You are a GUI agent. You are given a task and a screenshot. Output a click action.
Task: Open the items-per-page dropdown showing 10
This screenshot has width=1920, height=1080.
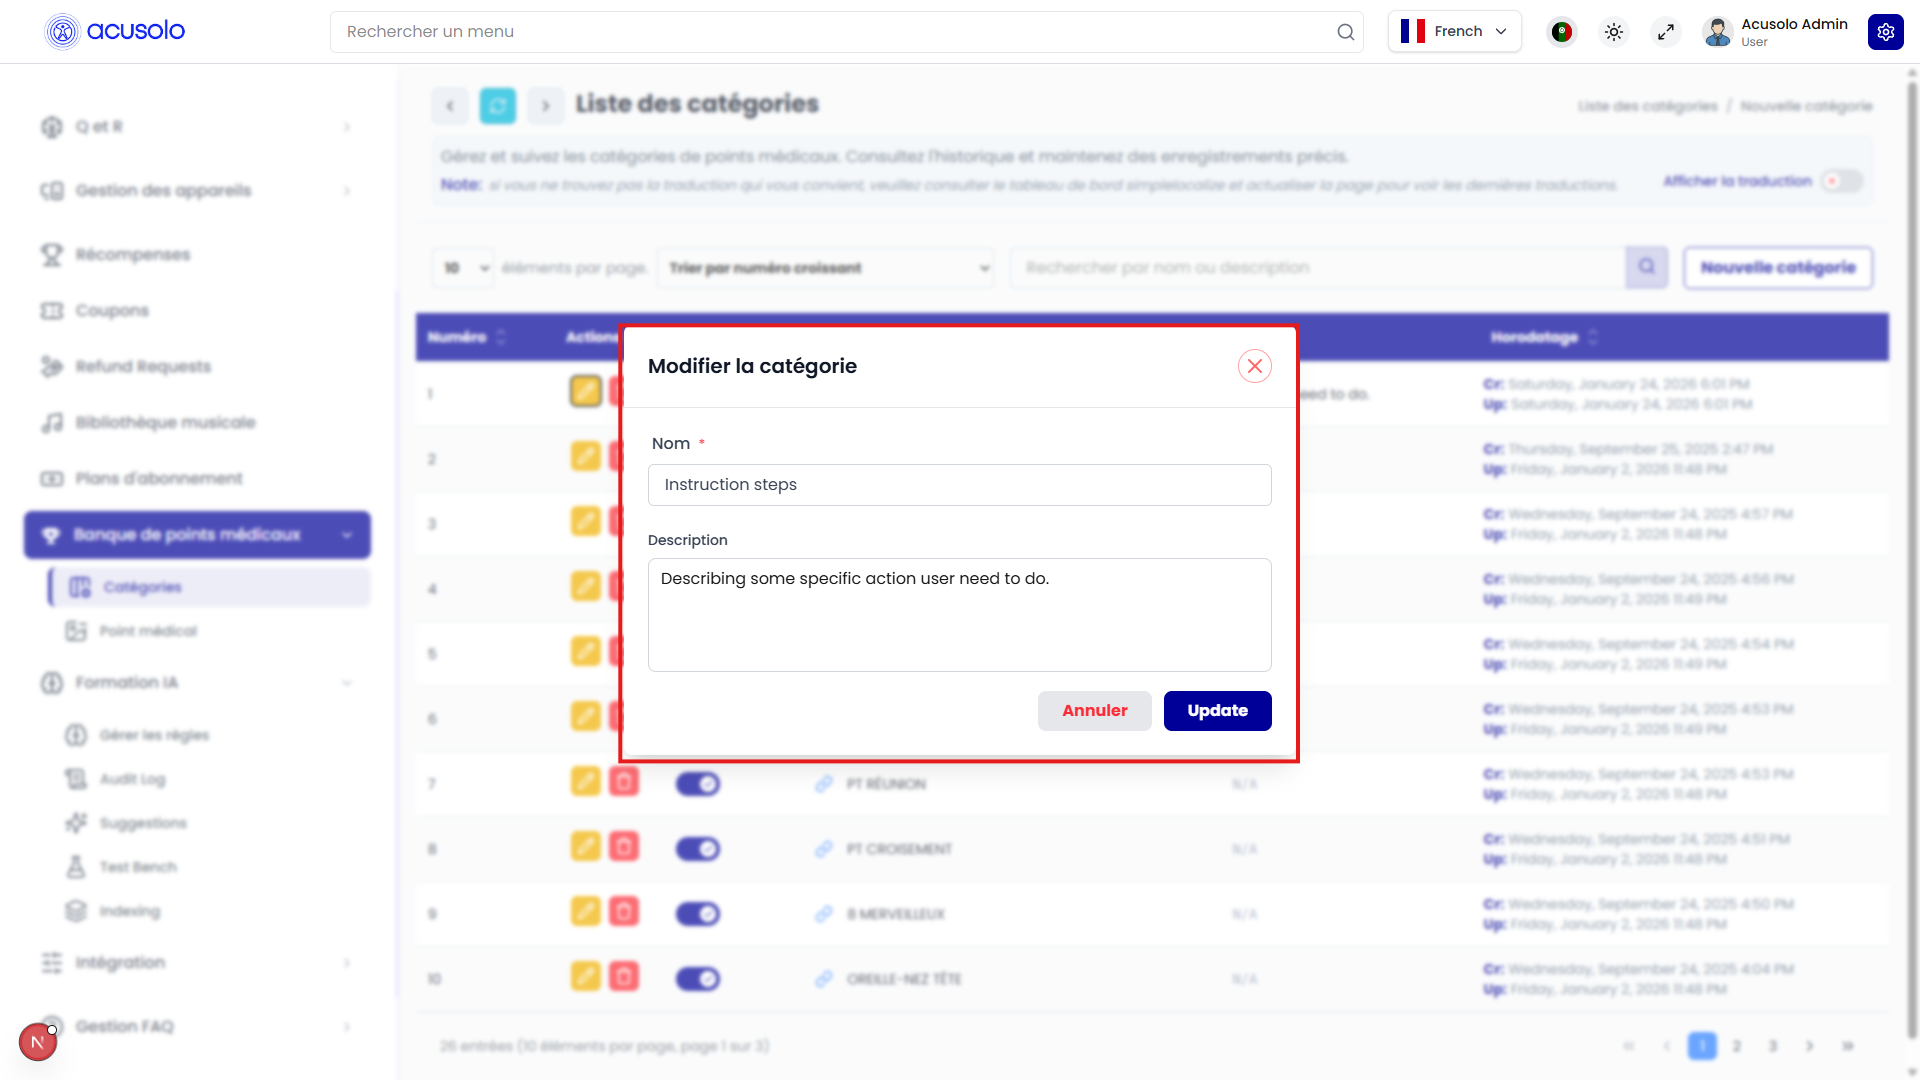(462, 267)
